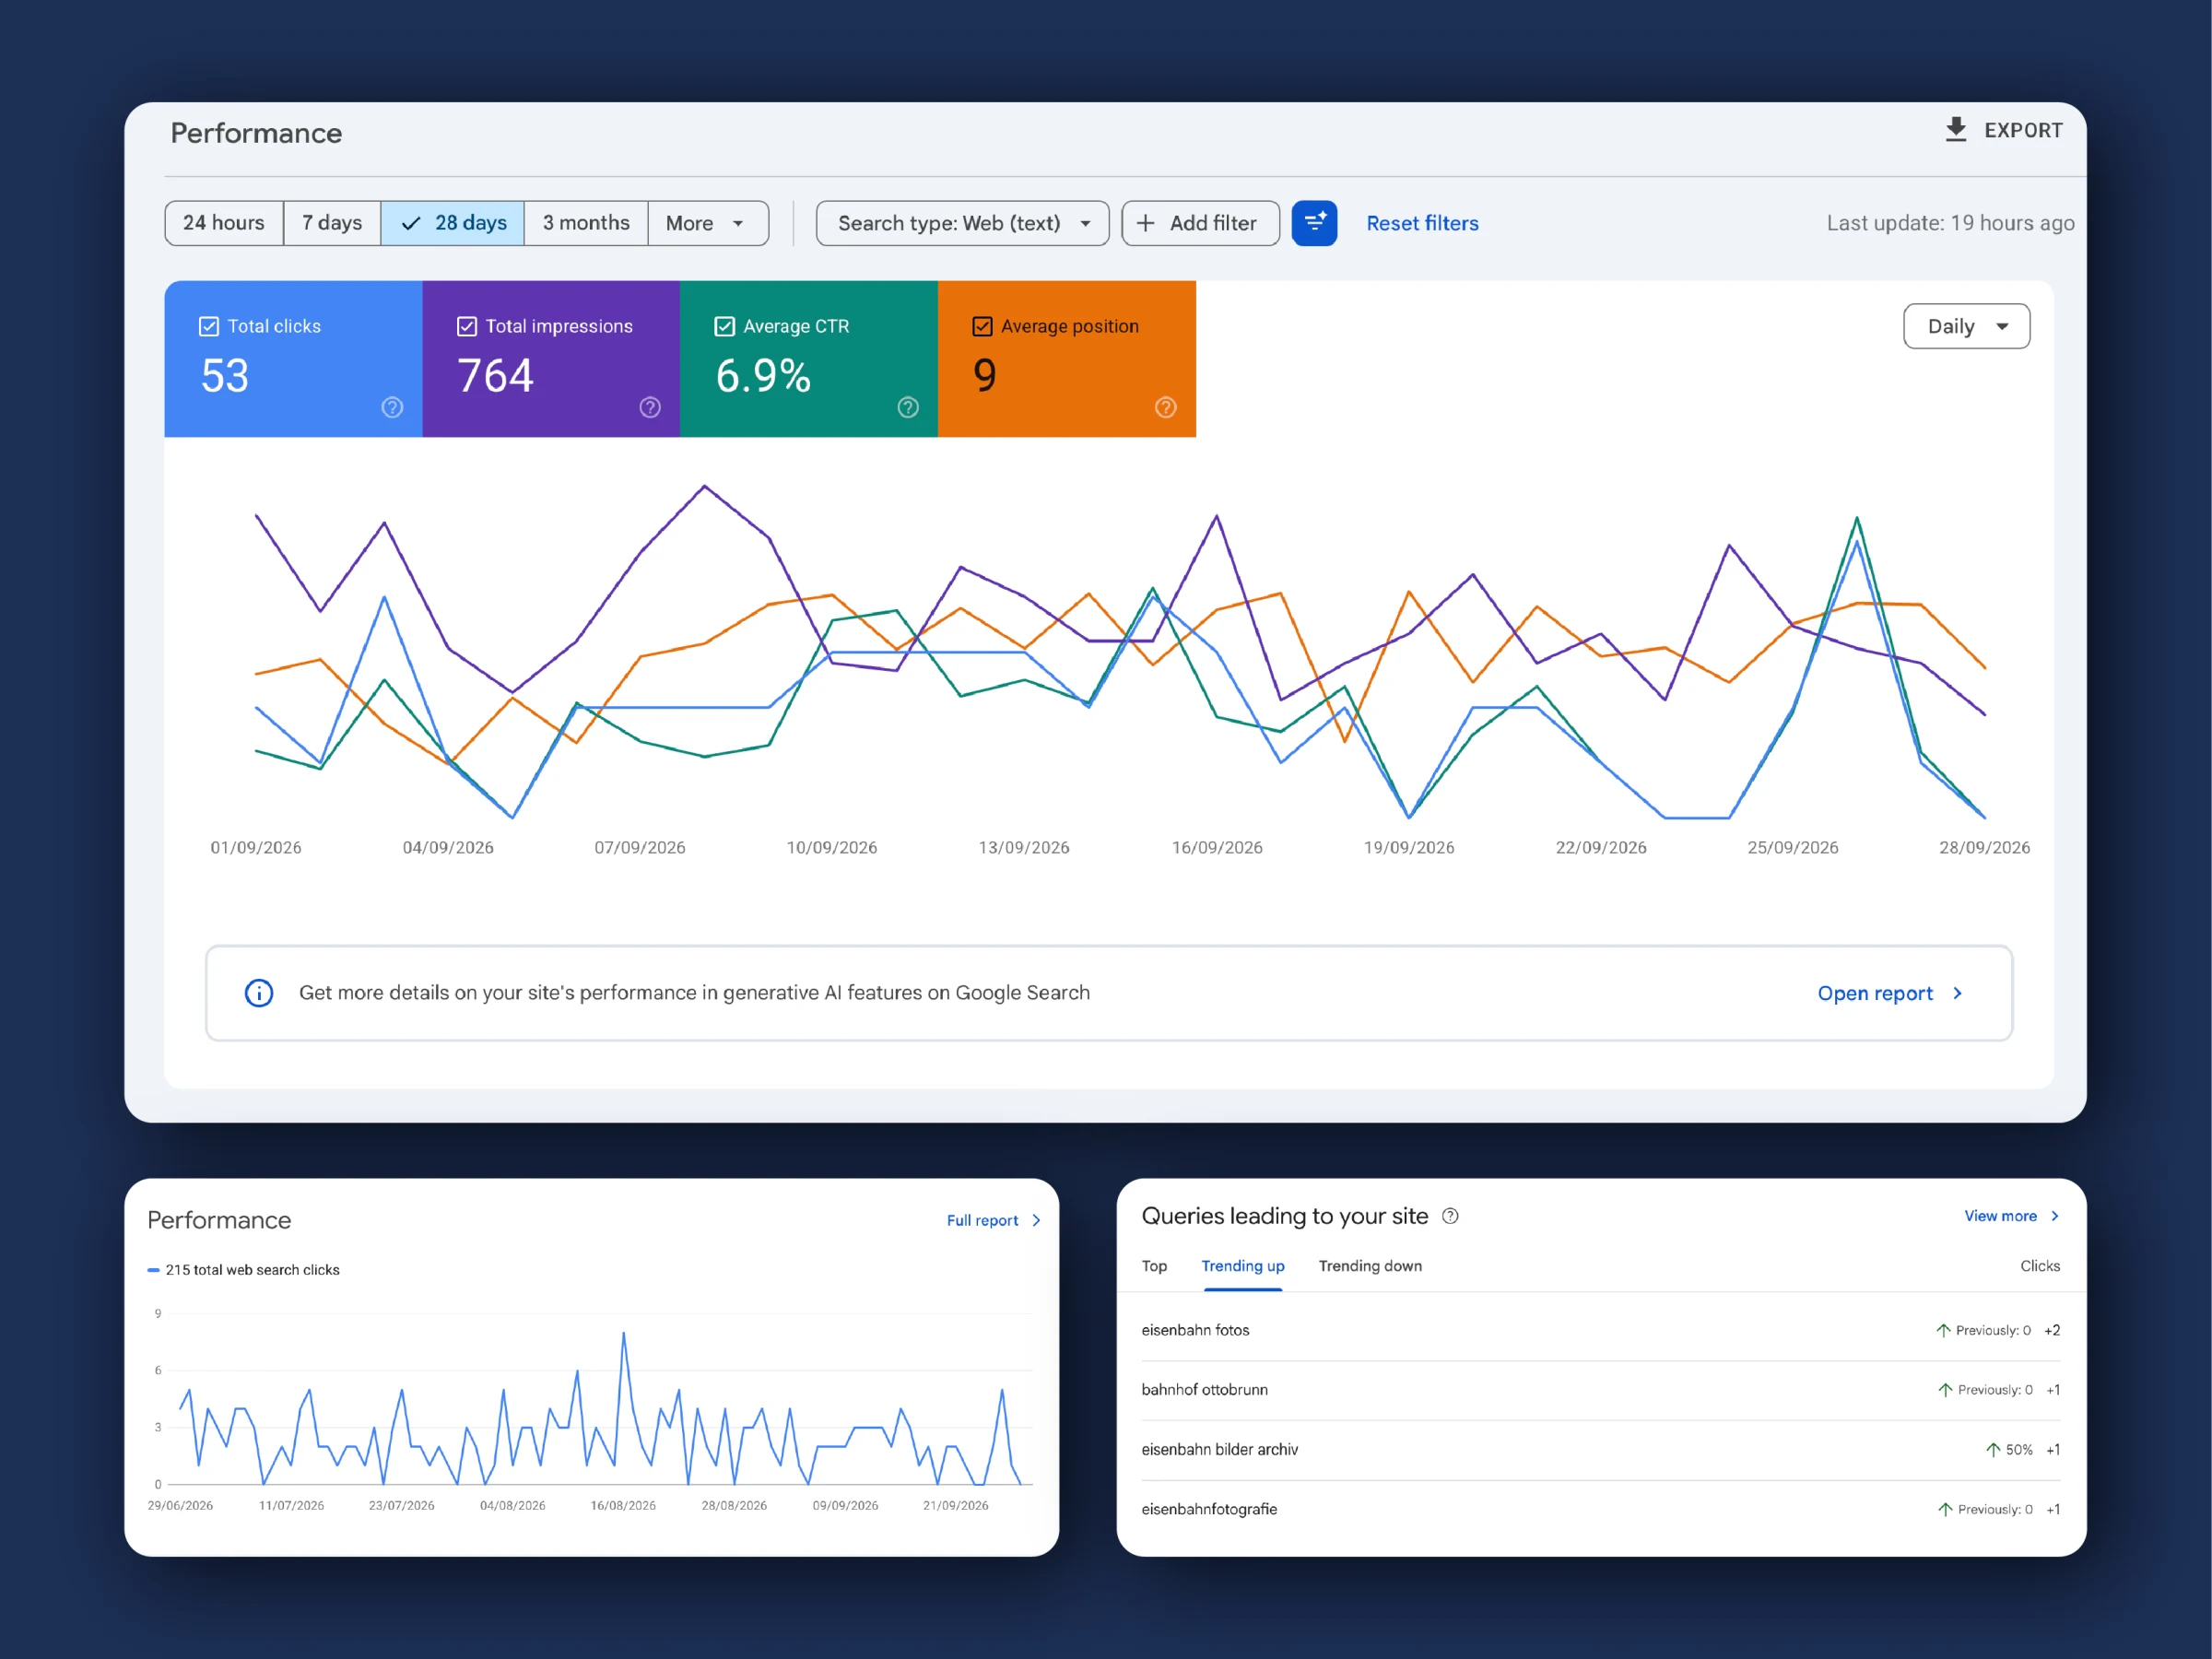
Task: Switch to the Trending down tab
Action: pyautogui.click(x=1370, y=1266)
